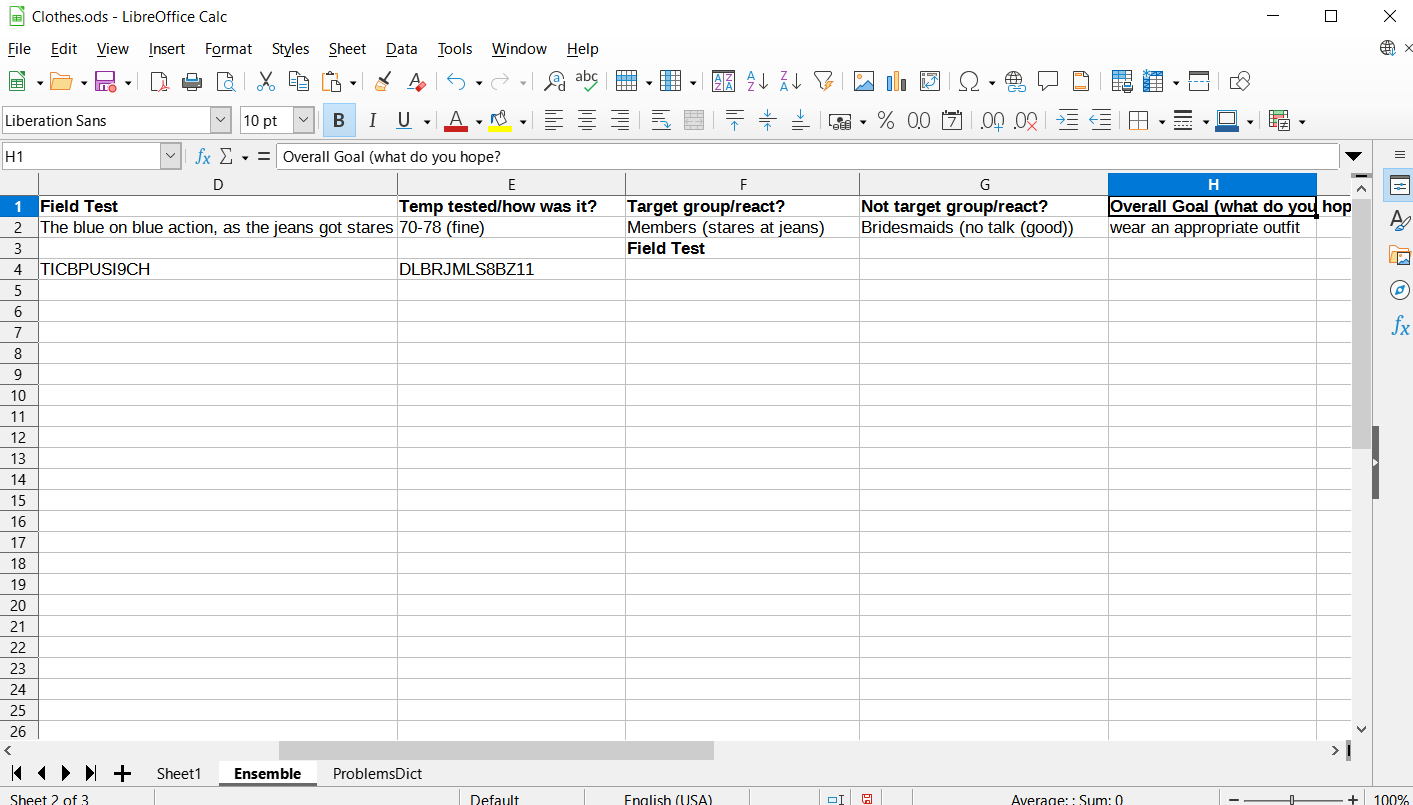Switch to the ProblemsDict sheet tab
This screenshot has height=805, width=1413.
pos(377,773)
